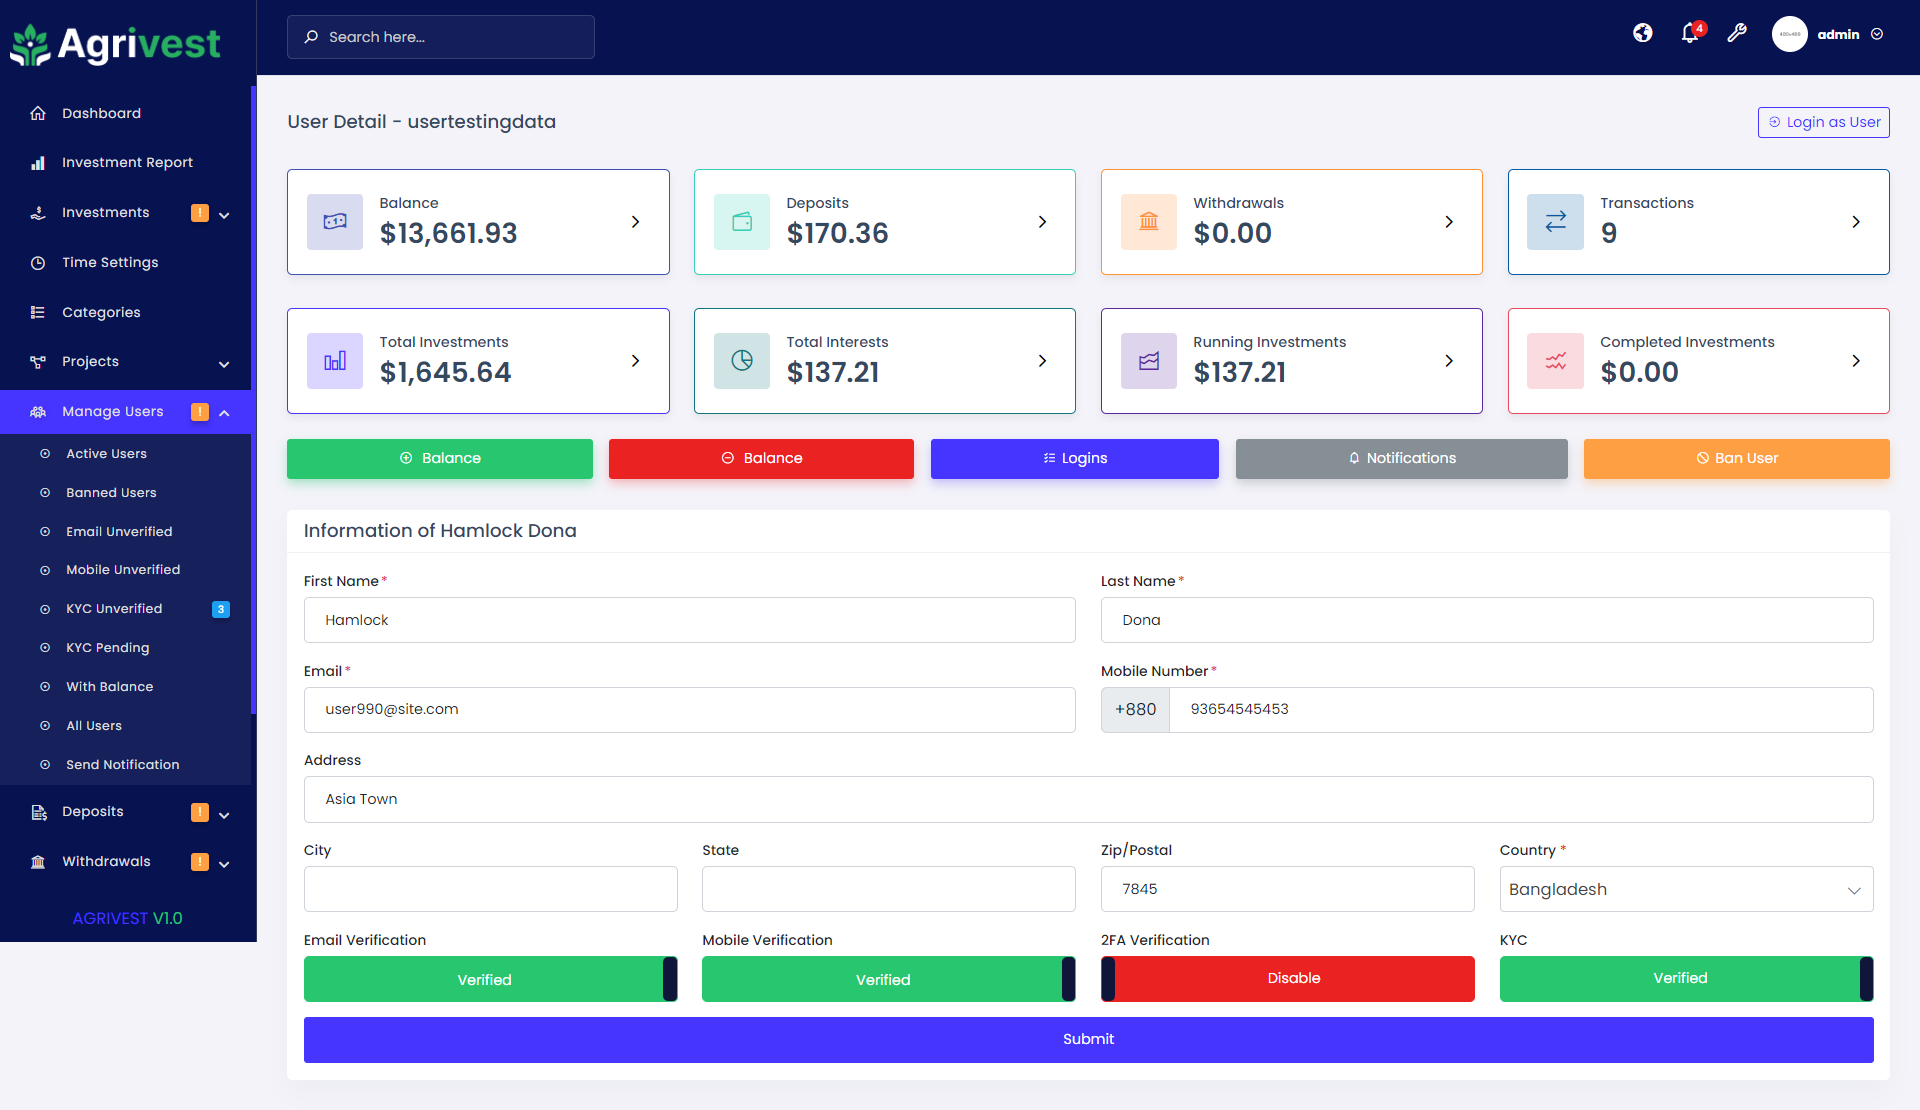Submit the Hamlock Dona information form

point(1088,1039)
